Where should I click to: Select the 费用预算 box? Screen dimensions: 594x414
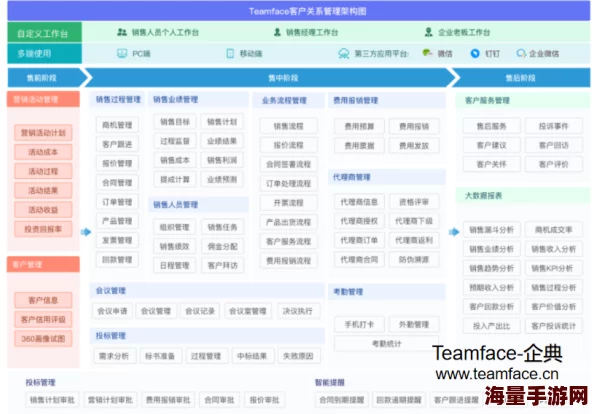[x=359, y=126]
